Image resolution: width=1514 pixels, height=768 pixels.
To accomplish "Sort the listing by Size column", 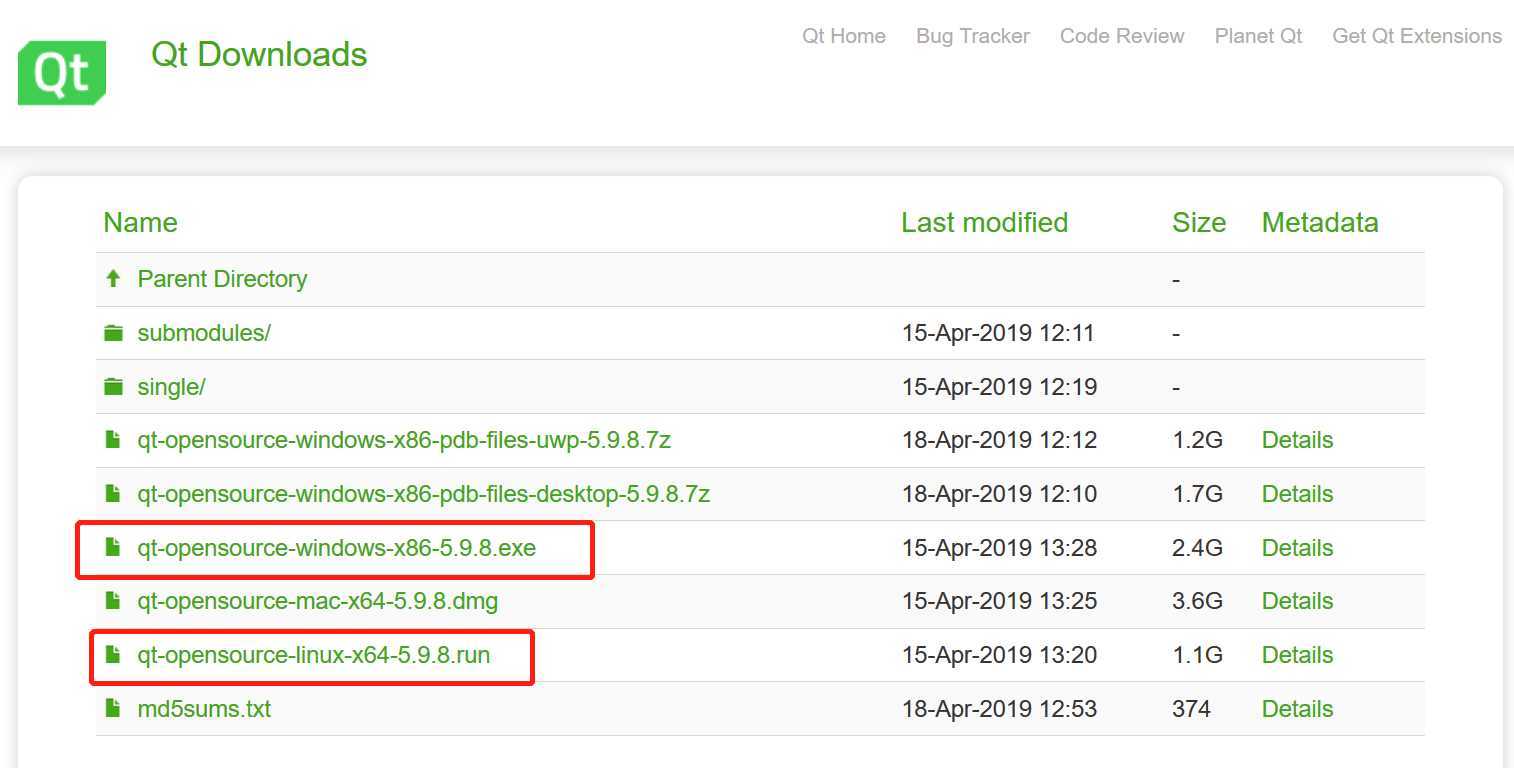I will [x=1199, y=222].
